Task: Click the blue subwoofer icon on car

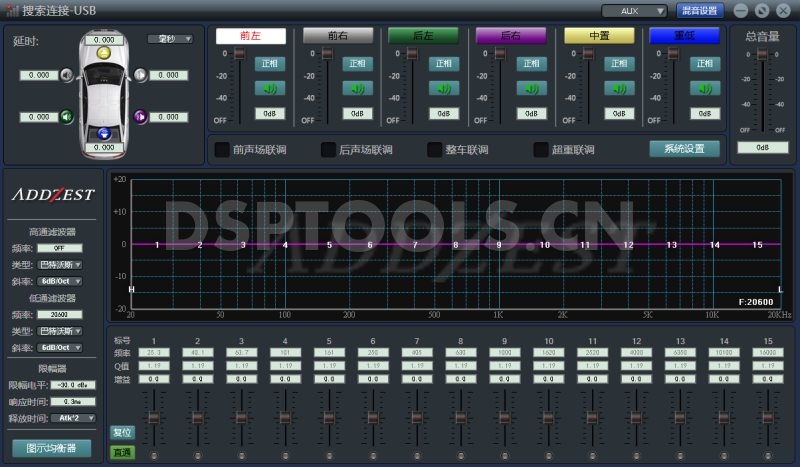Action: coord(104,134)
